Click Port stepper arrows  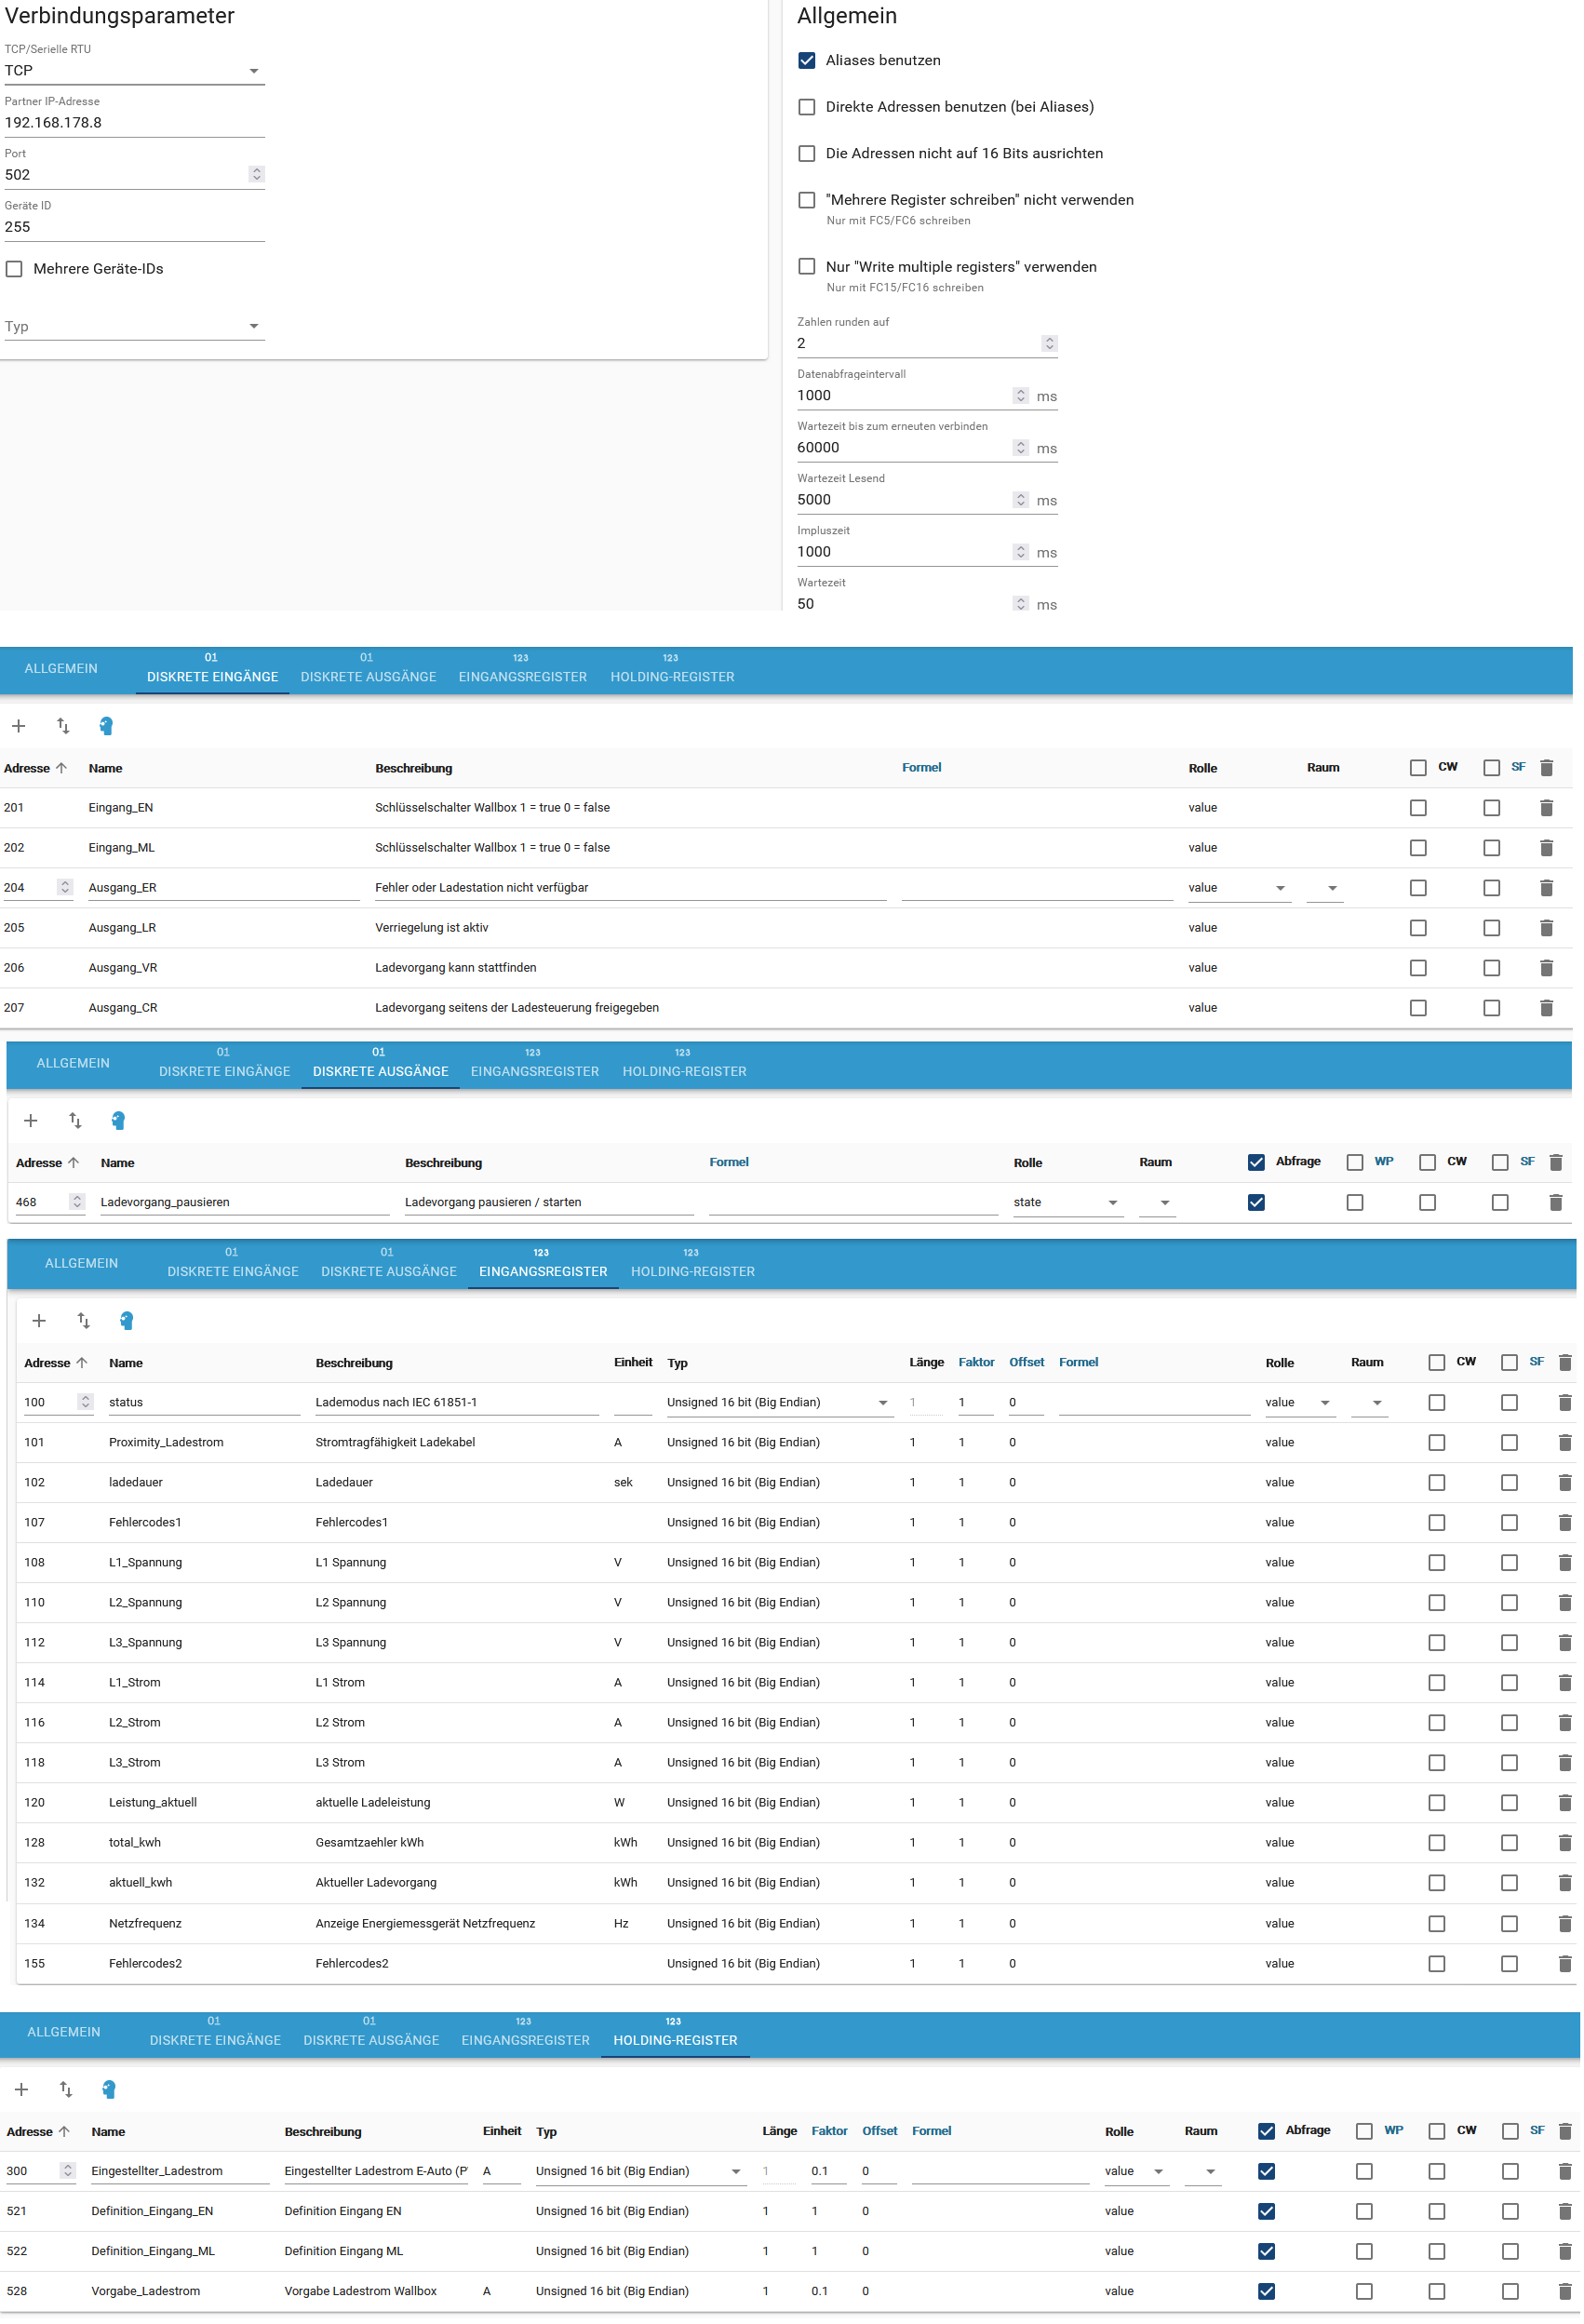(x=256, y=175)
